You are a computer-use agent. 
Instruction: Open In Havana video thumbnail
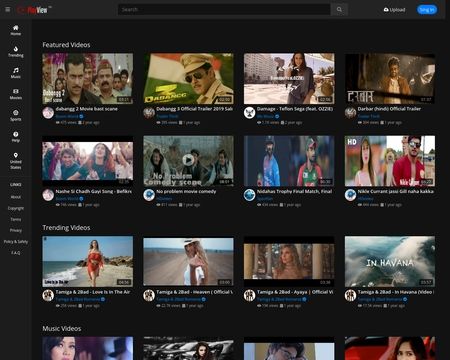390,261
